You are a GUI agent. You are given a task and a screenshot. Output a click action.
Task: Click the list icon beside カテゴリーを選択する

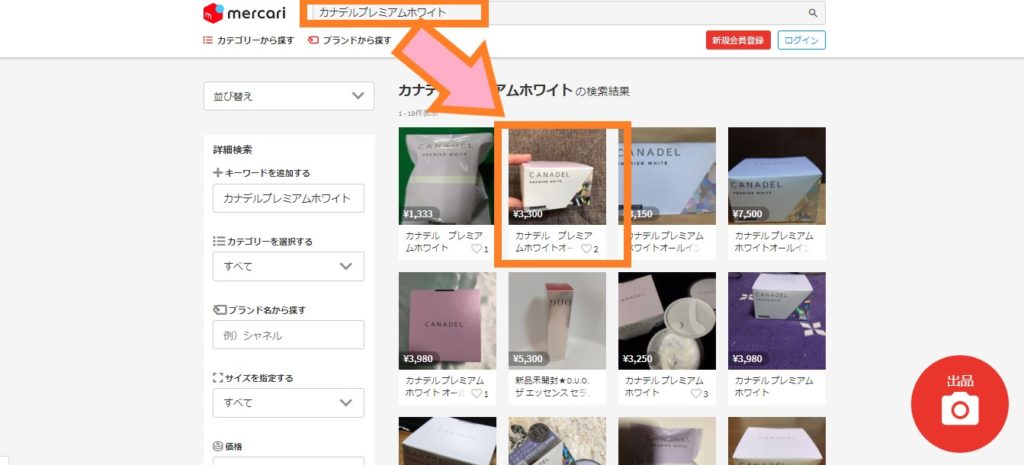point(219,242)
